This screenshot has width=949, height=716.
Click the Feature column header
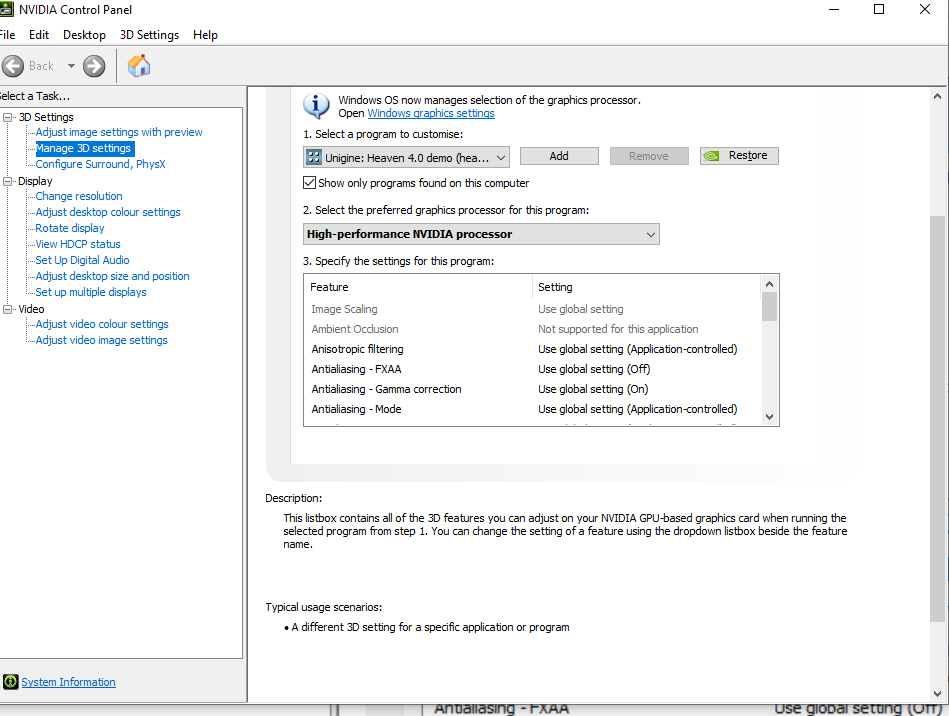418,287
